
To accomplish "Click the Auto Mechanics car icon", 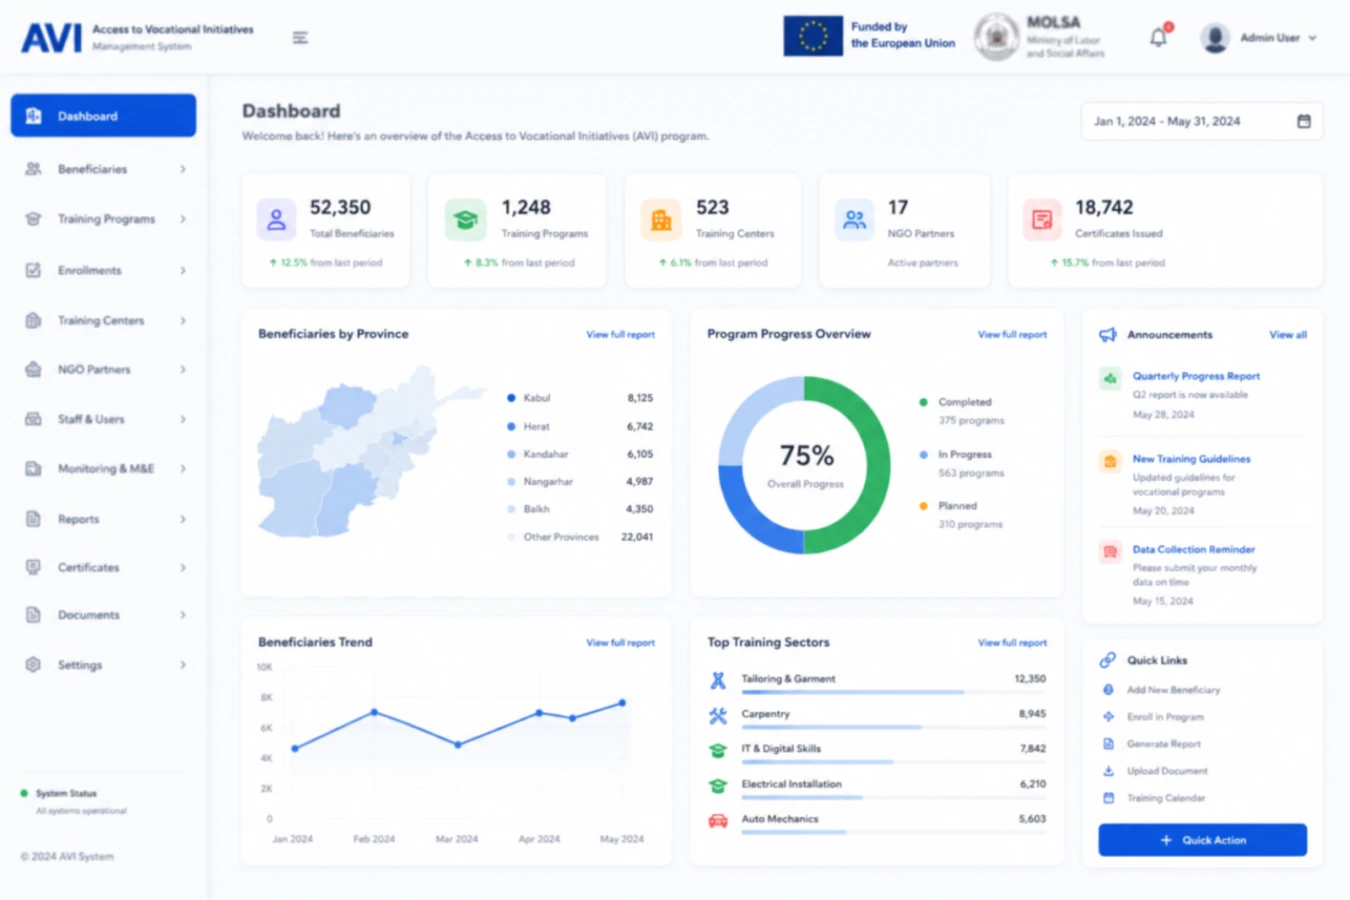I will [x=718, y=821].
